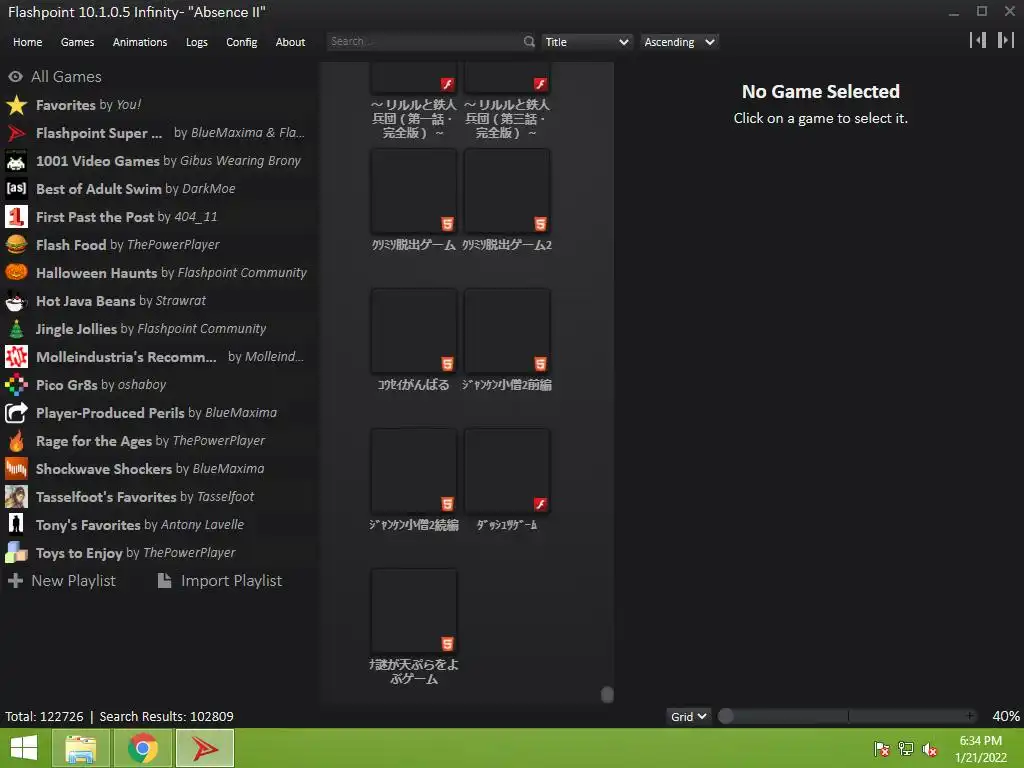Click the Flash Food burger icon
The width and height of the screenshot is (1024, 768).
[x=16, y=245]
